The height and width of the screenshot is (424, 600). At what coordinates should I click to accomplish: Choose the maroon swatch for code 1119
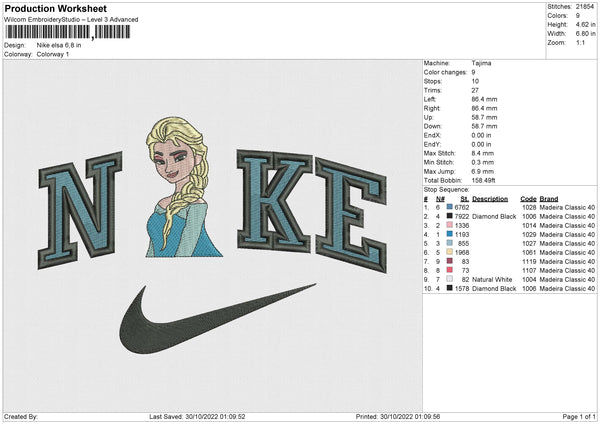[449, 261]
